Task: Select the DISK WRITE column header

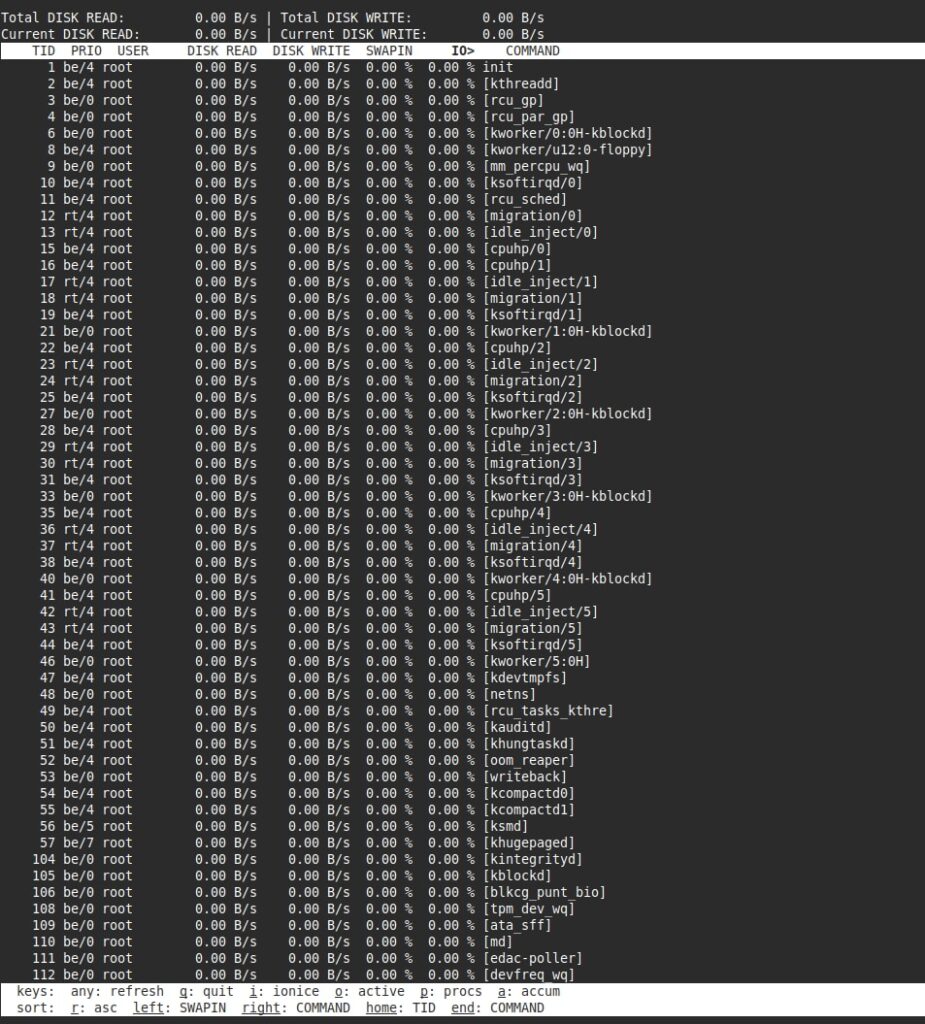Action: [311, 51]
